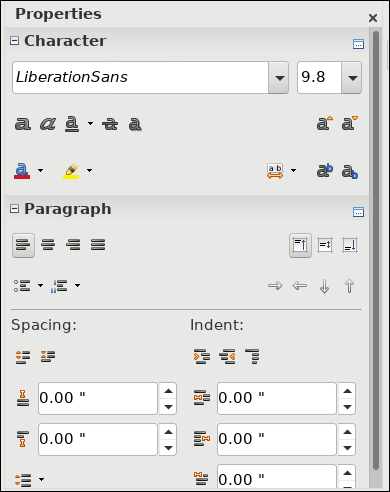This screenshot has width=390, height=492.
Task: Click move up arrow
Action: 349,286
